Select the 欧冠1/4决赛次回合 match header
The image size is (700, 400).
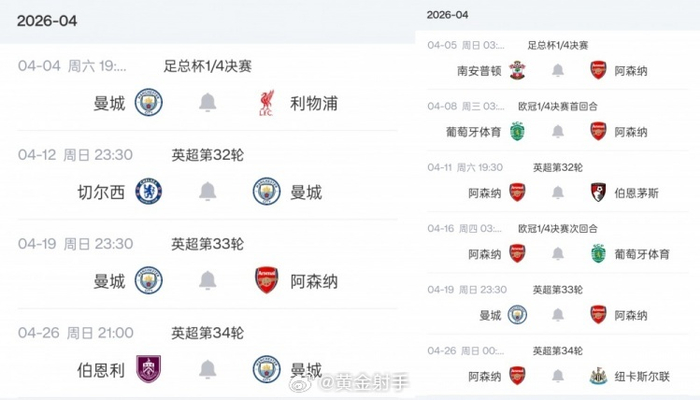point(559,228)
